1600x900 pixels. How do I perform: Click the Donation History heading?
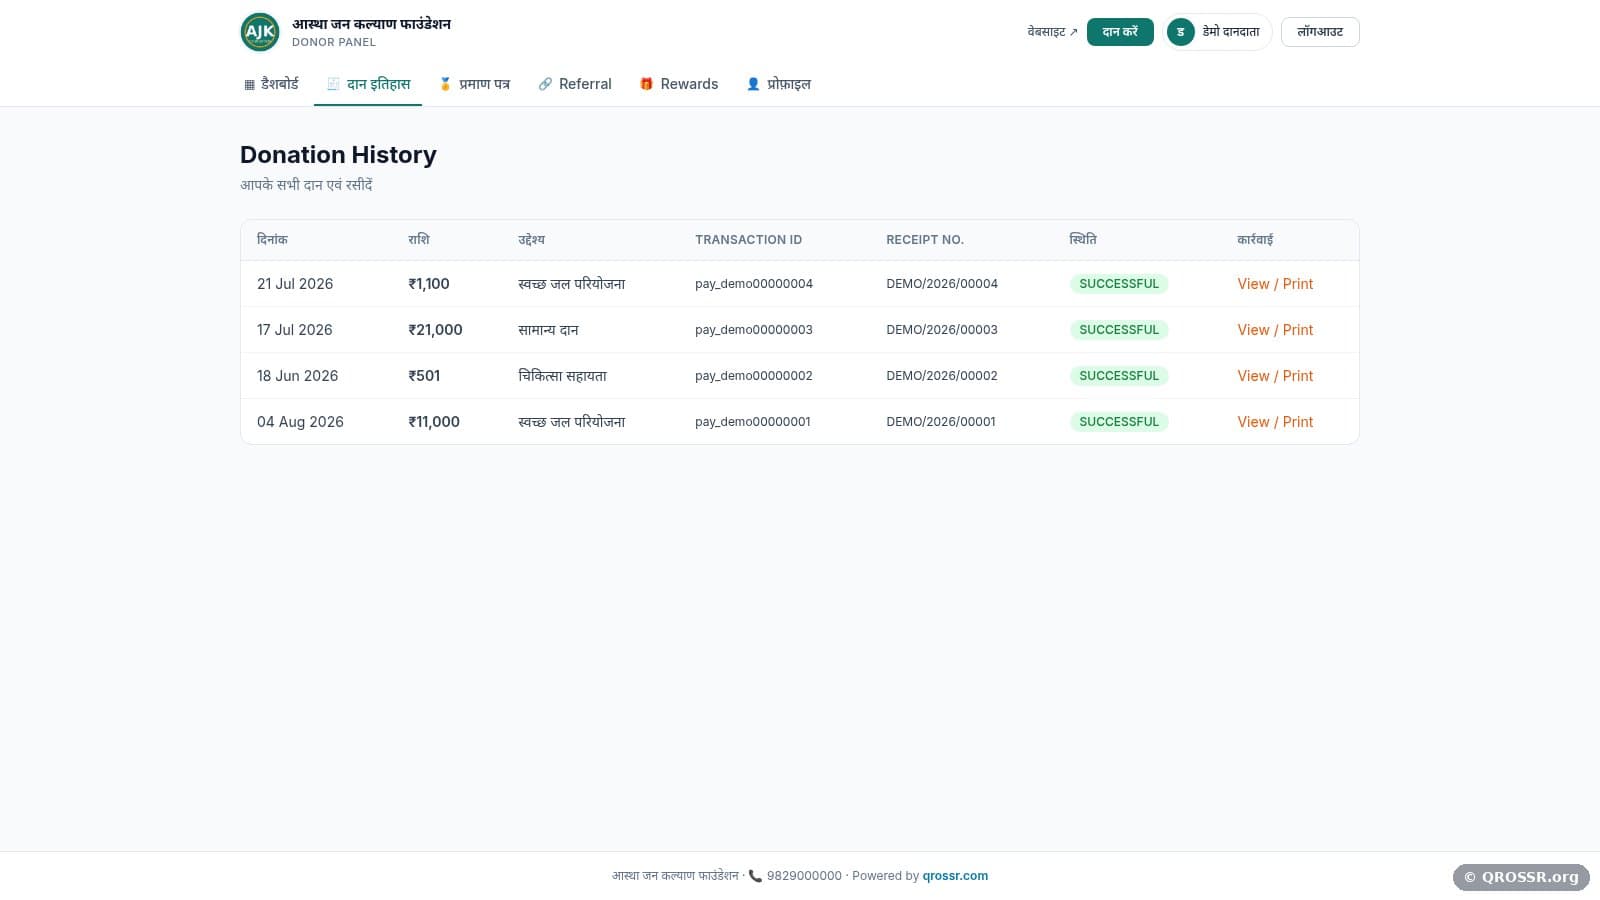(x=338, y=155)
